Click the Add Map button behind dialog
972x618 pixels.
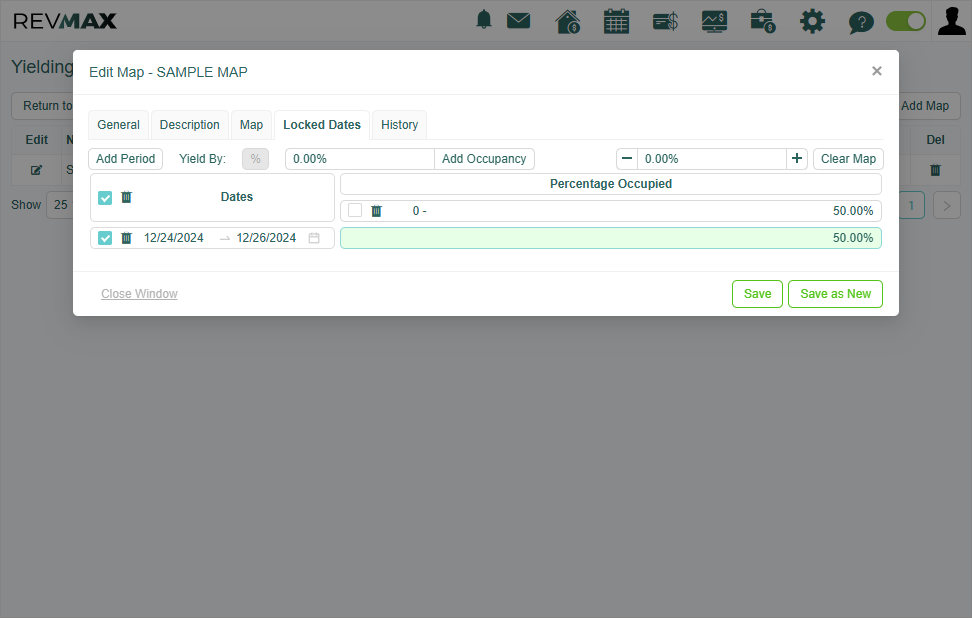coord(925,106)
